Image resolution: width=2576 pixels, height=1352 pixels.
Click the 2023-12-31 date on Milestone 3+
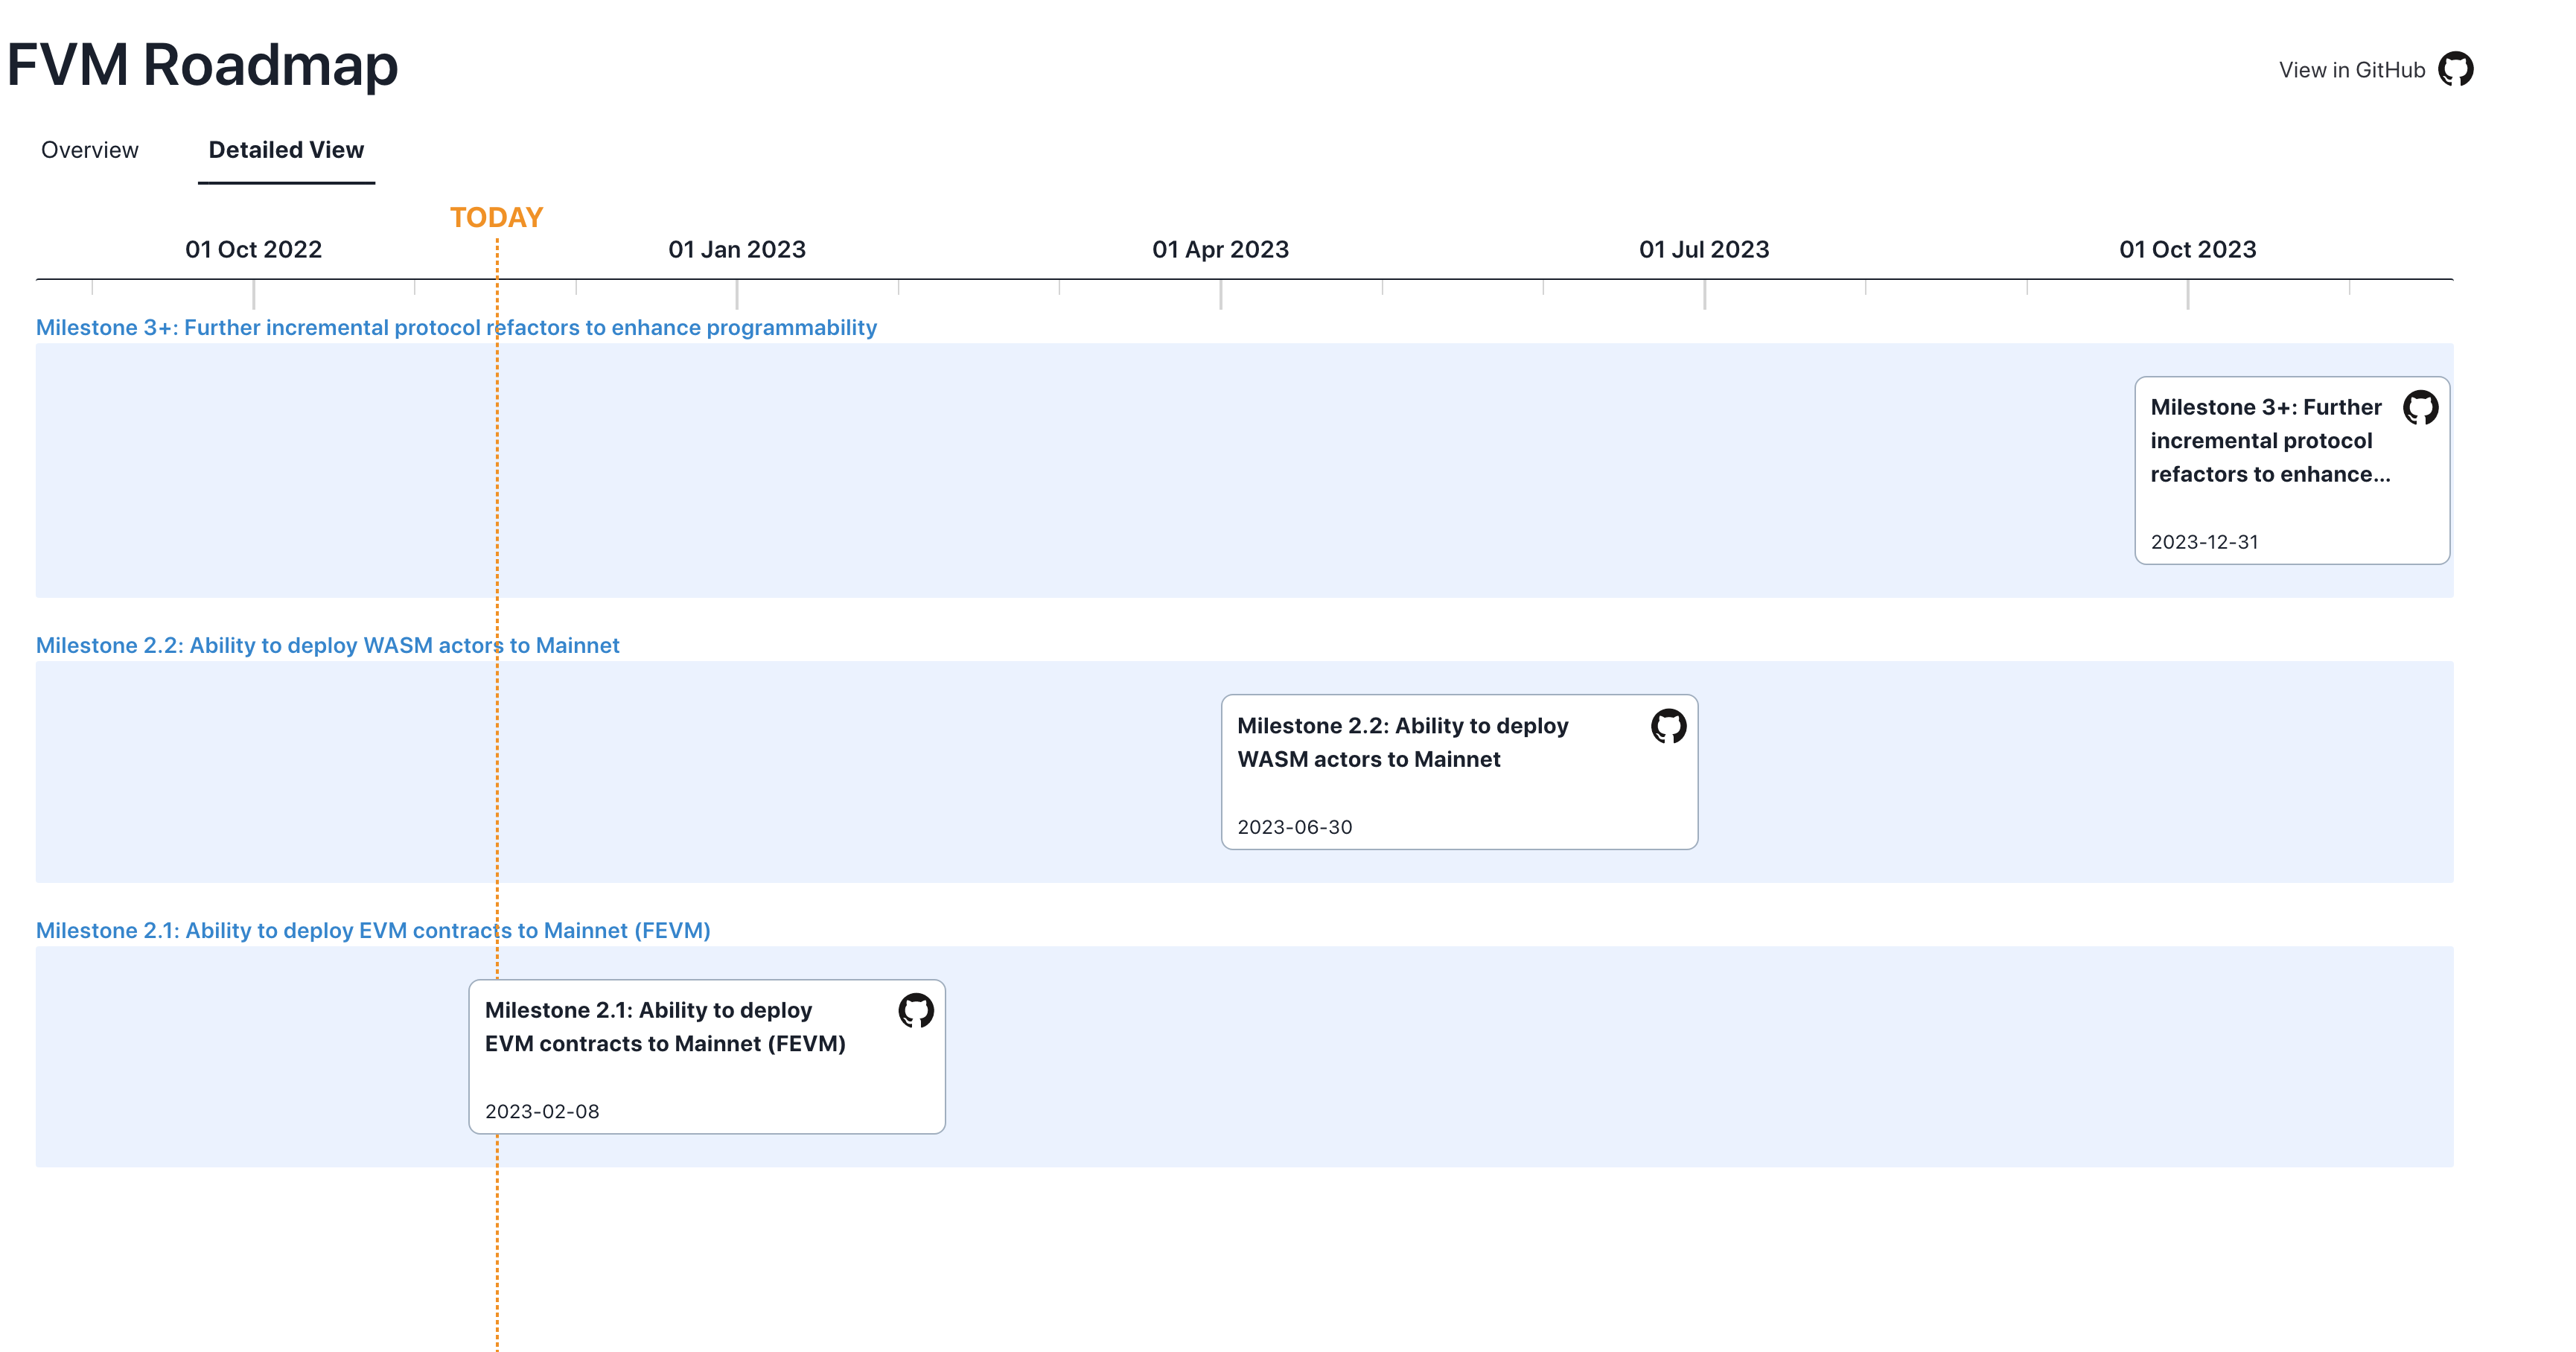tap(2205, 542)
